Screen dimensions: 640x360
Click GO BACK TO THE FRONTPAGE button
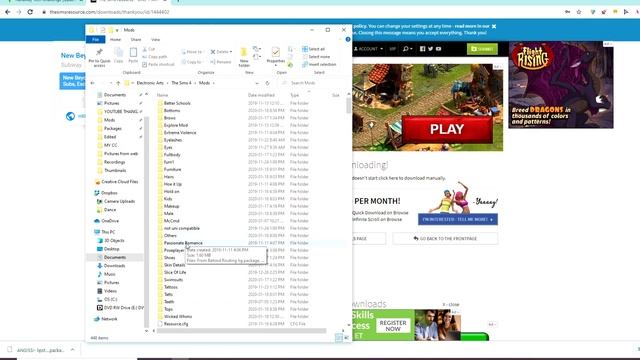[x=445, y=238]
